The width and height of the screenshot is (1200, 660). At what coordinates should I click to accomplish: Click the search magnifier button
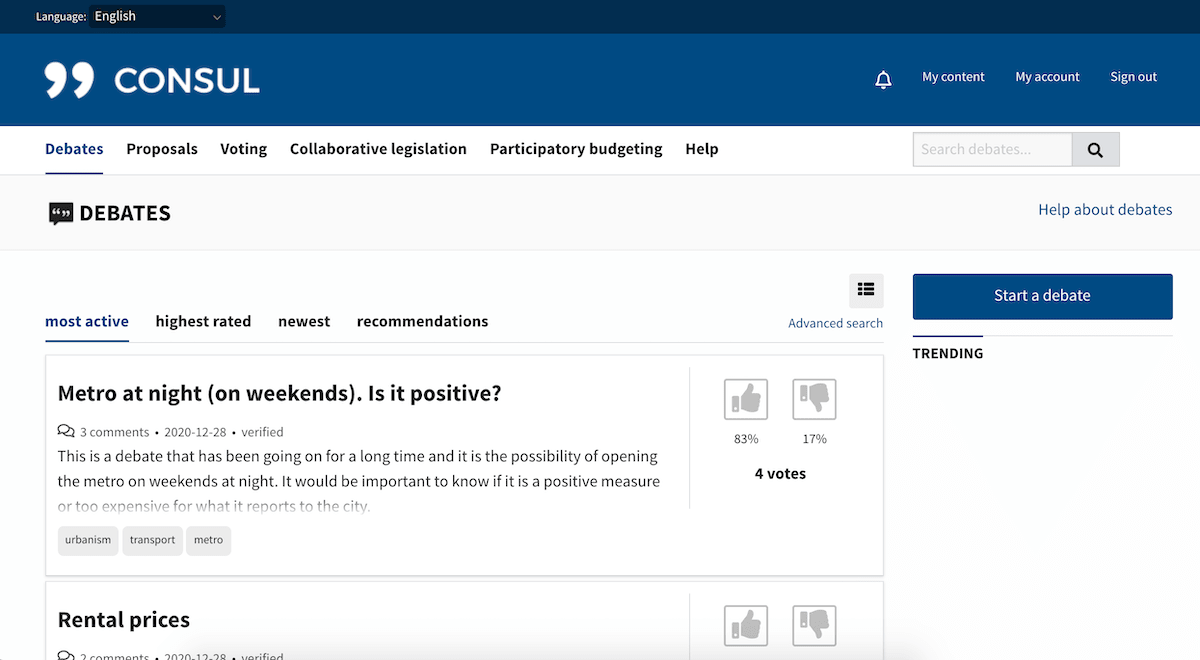click(x=1096, y=150)
